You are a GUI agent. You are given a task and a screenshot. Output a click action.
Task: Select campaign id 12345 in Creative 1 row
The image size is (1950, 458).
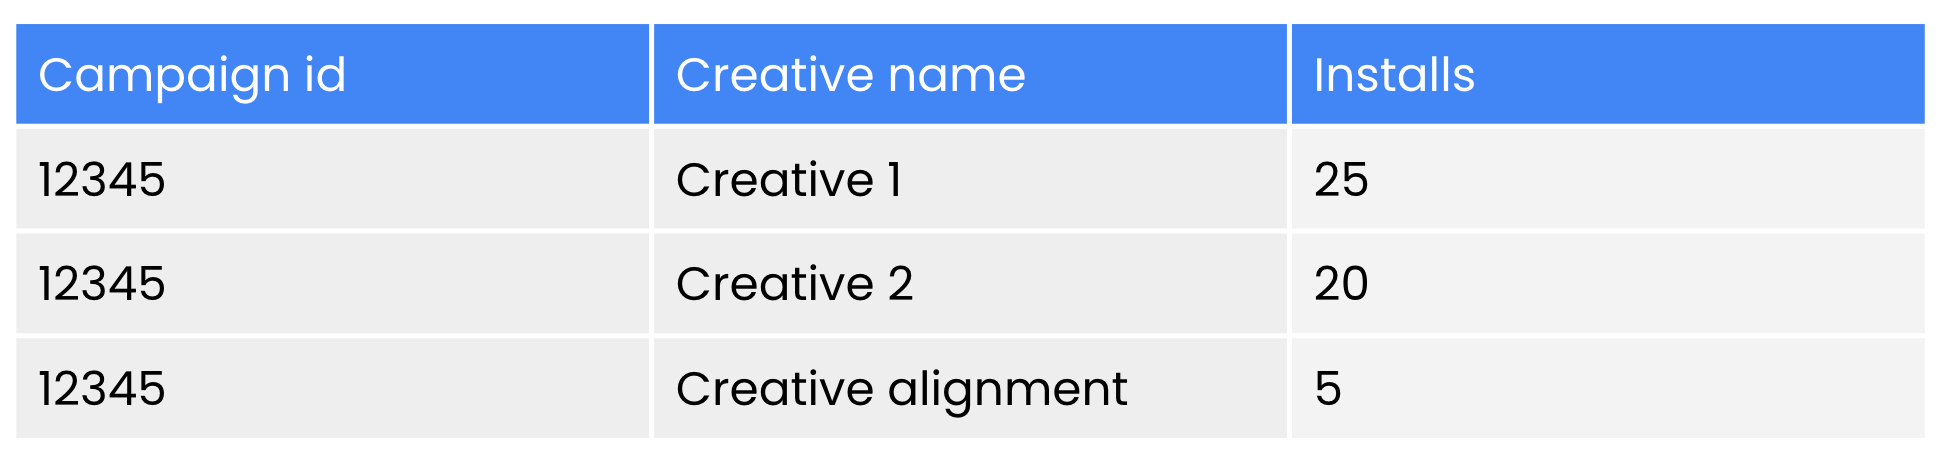[102, 180]
